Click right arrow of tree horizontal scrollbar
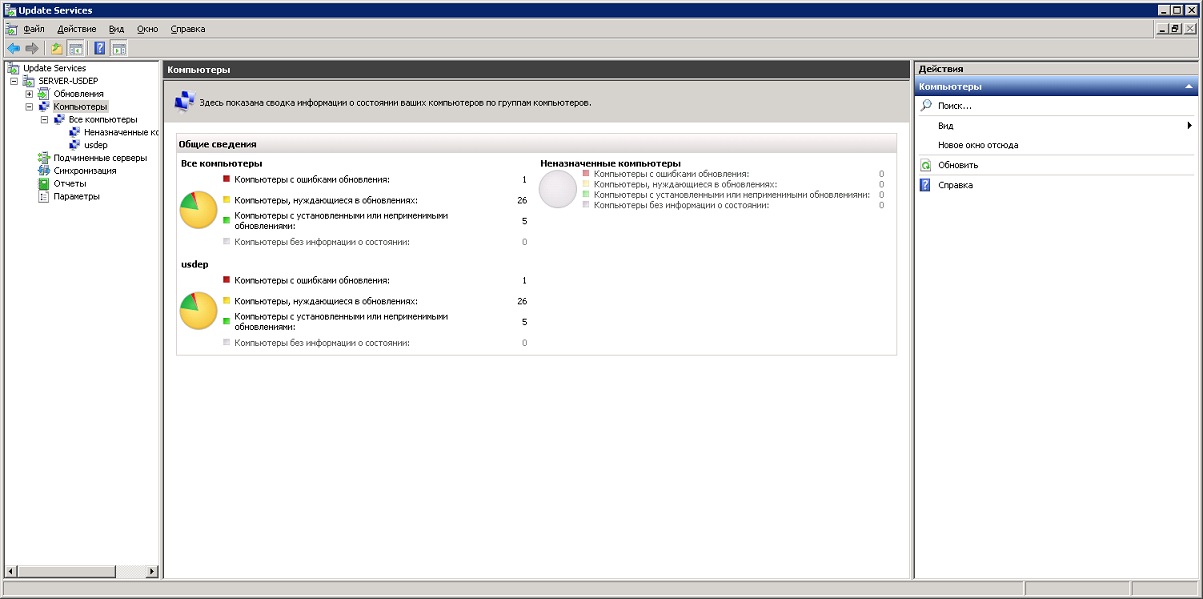This screenshot has width=1203, height=599. 153,571
